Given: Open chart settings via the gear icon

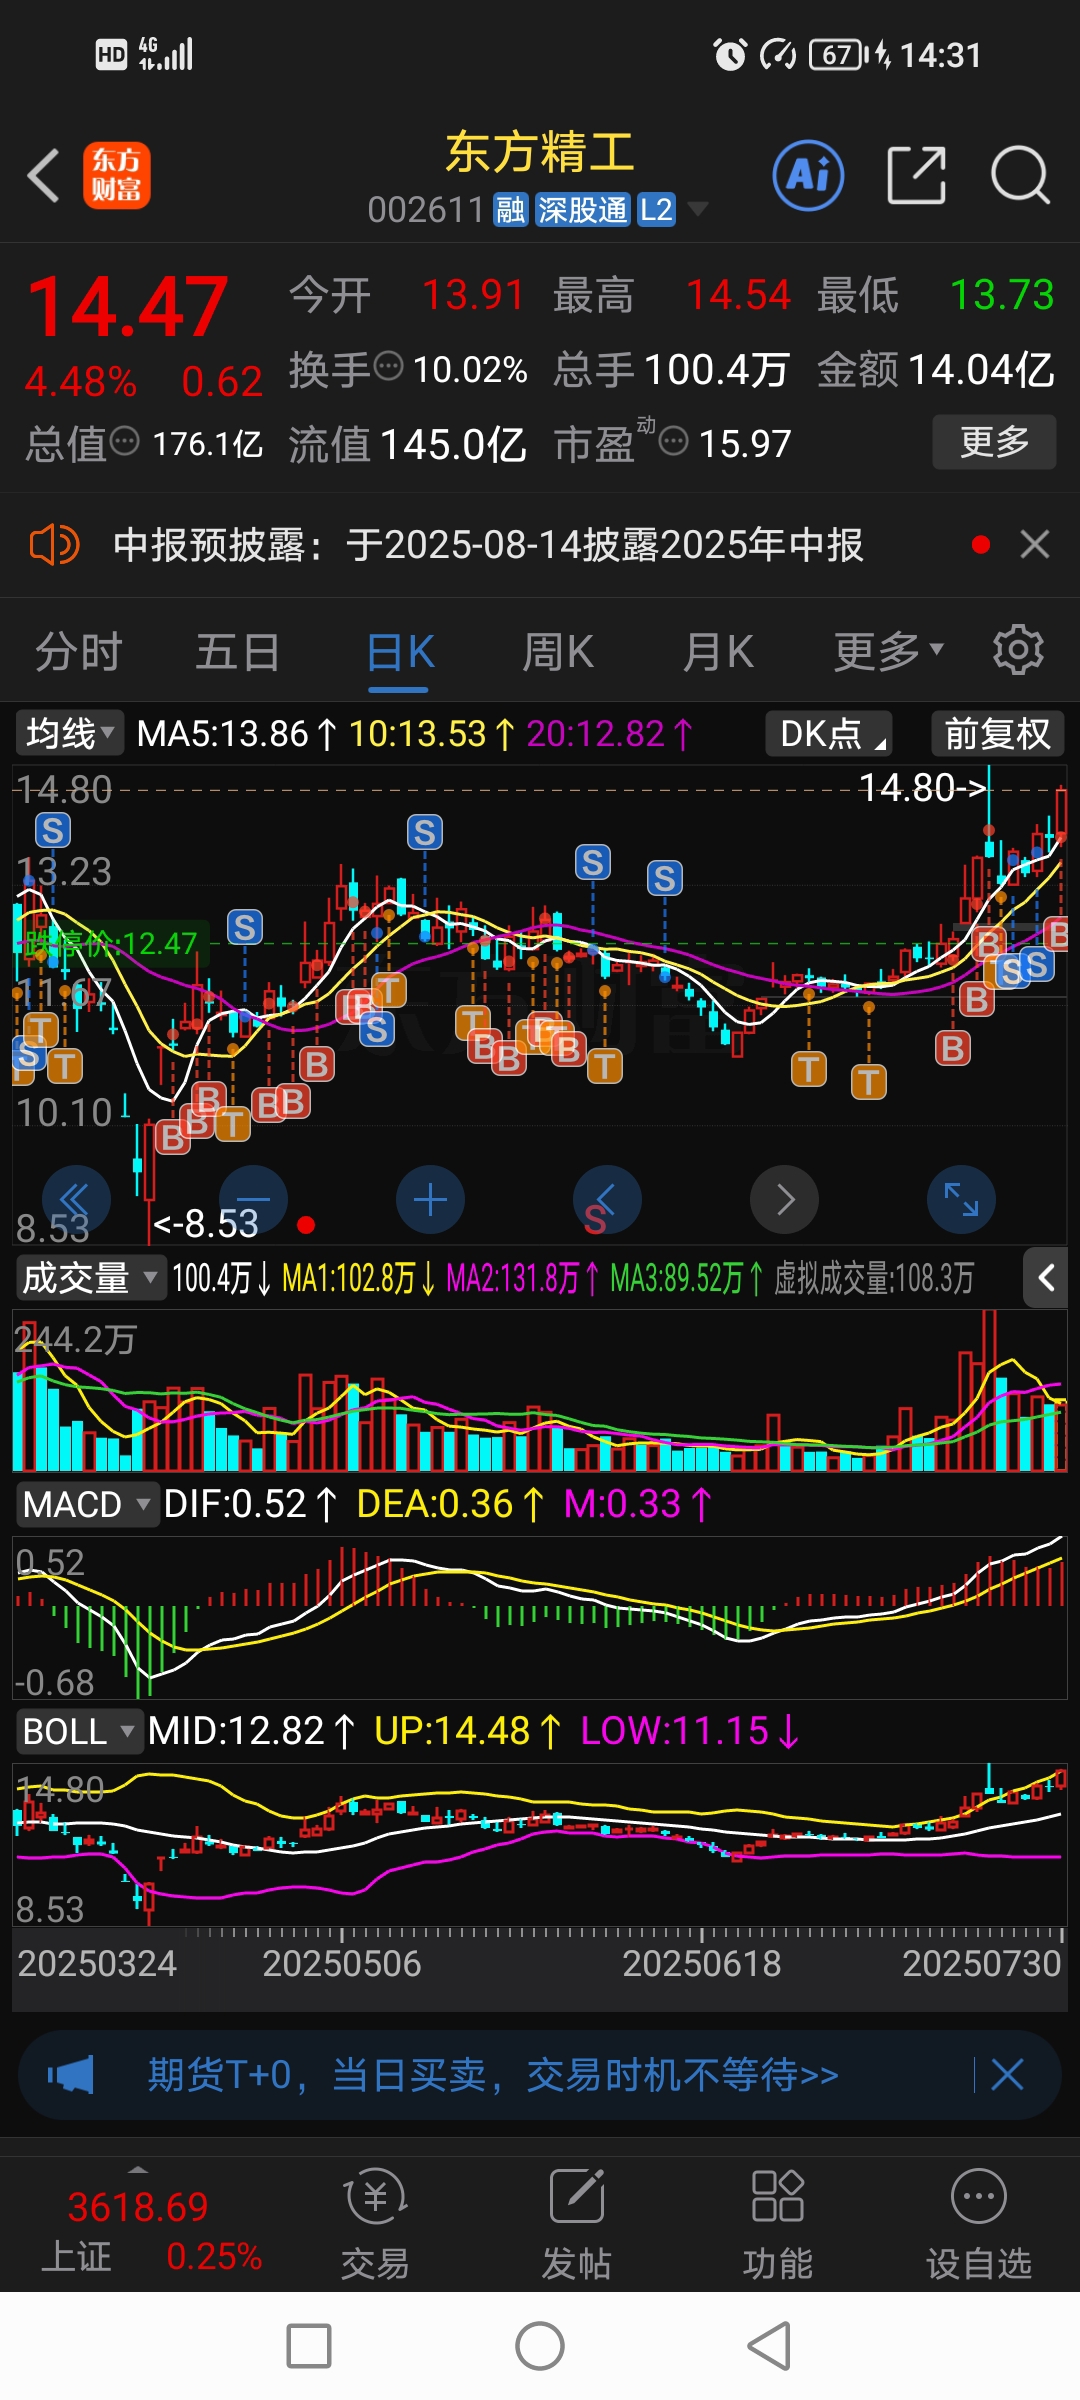Looking at the screenshot, I should point(1018,651).
